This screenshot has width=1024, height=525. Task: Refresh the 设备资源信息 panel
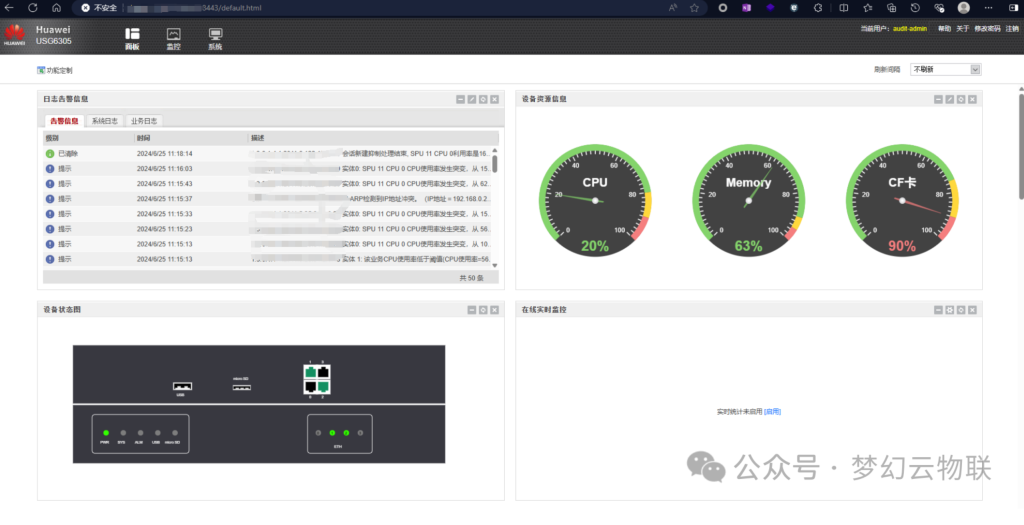click(961, 99)
